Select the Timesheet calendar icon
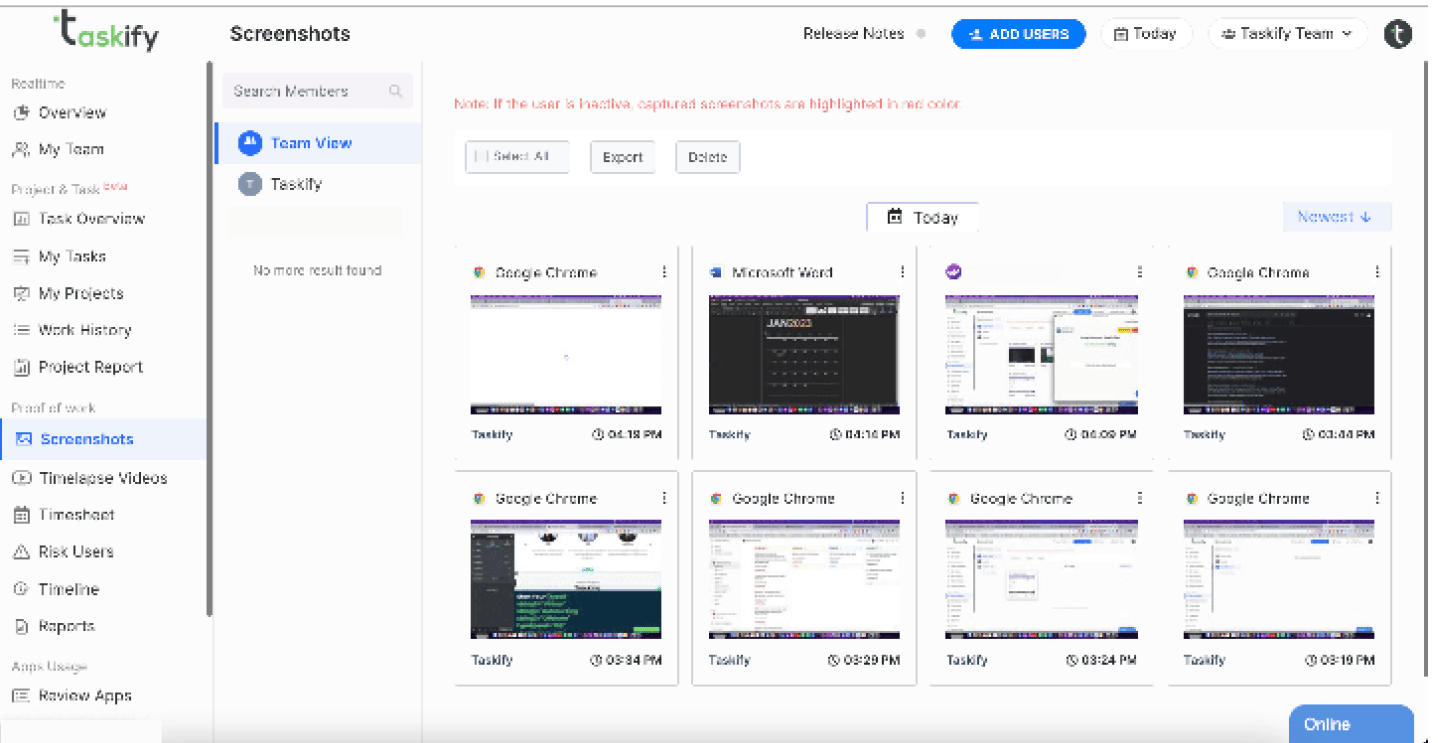This screenshot has width=1438, height=743. click(x=21, y=515)
